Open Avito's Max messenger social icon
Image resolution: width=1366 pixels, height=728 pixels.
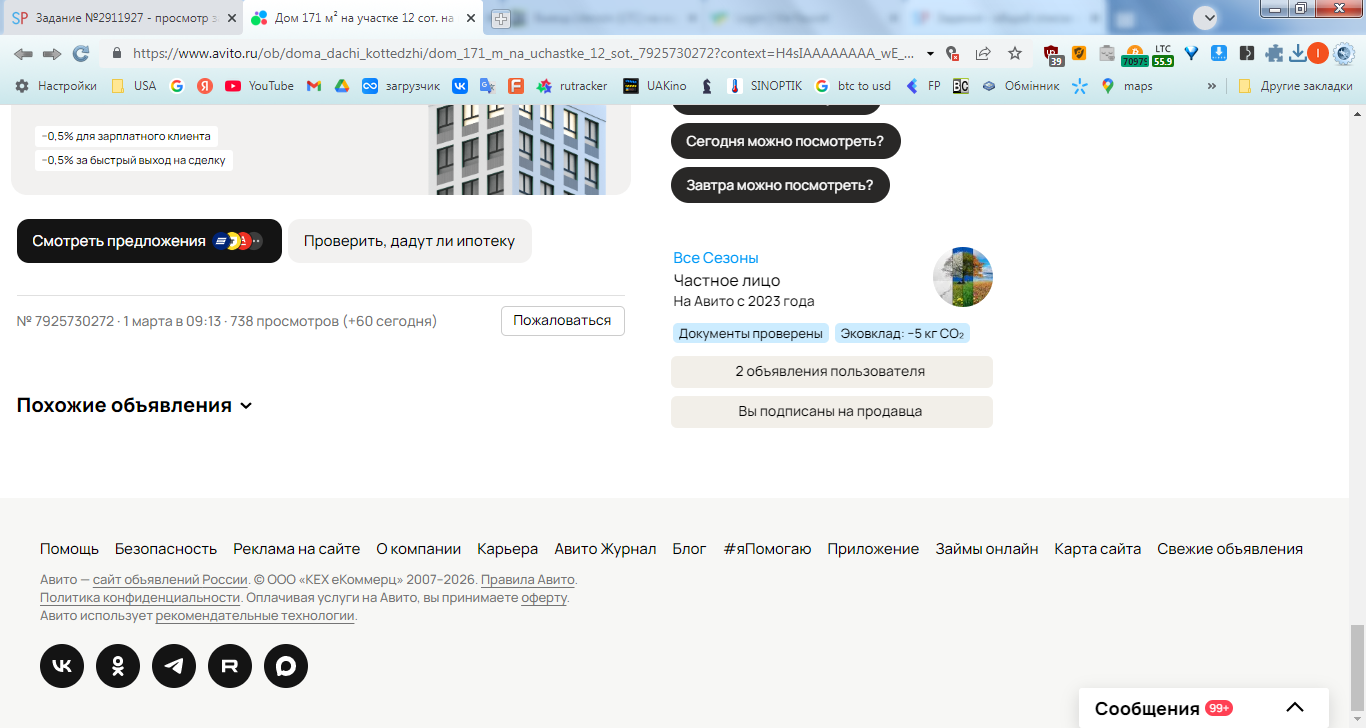tap(286, 666)
